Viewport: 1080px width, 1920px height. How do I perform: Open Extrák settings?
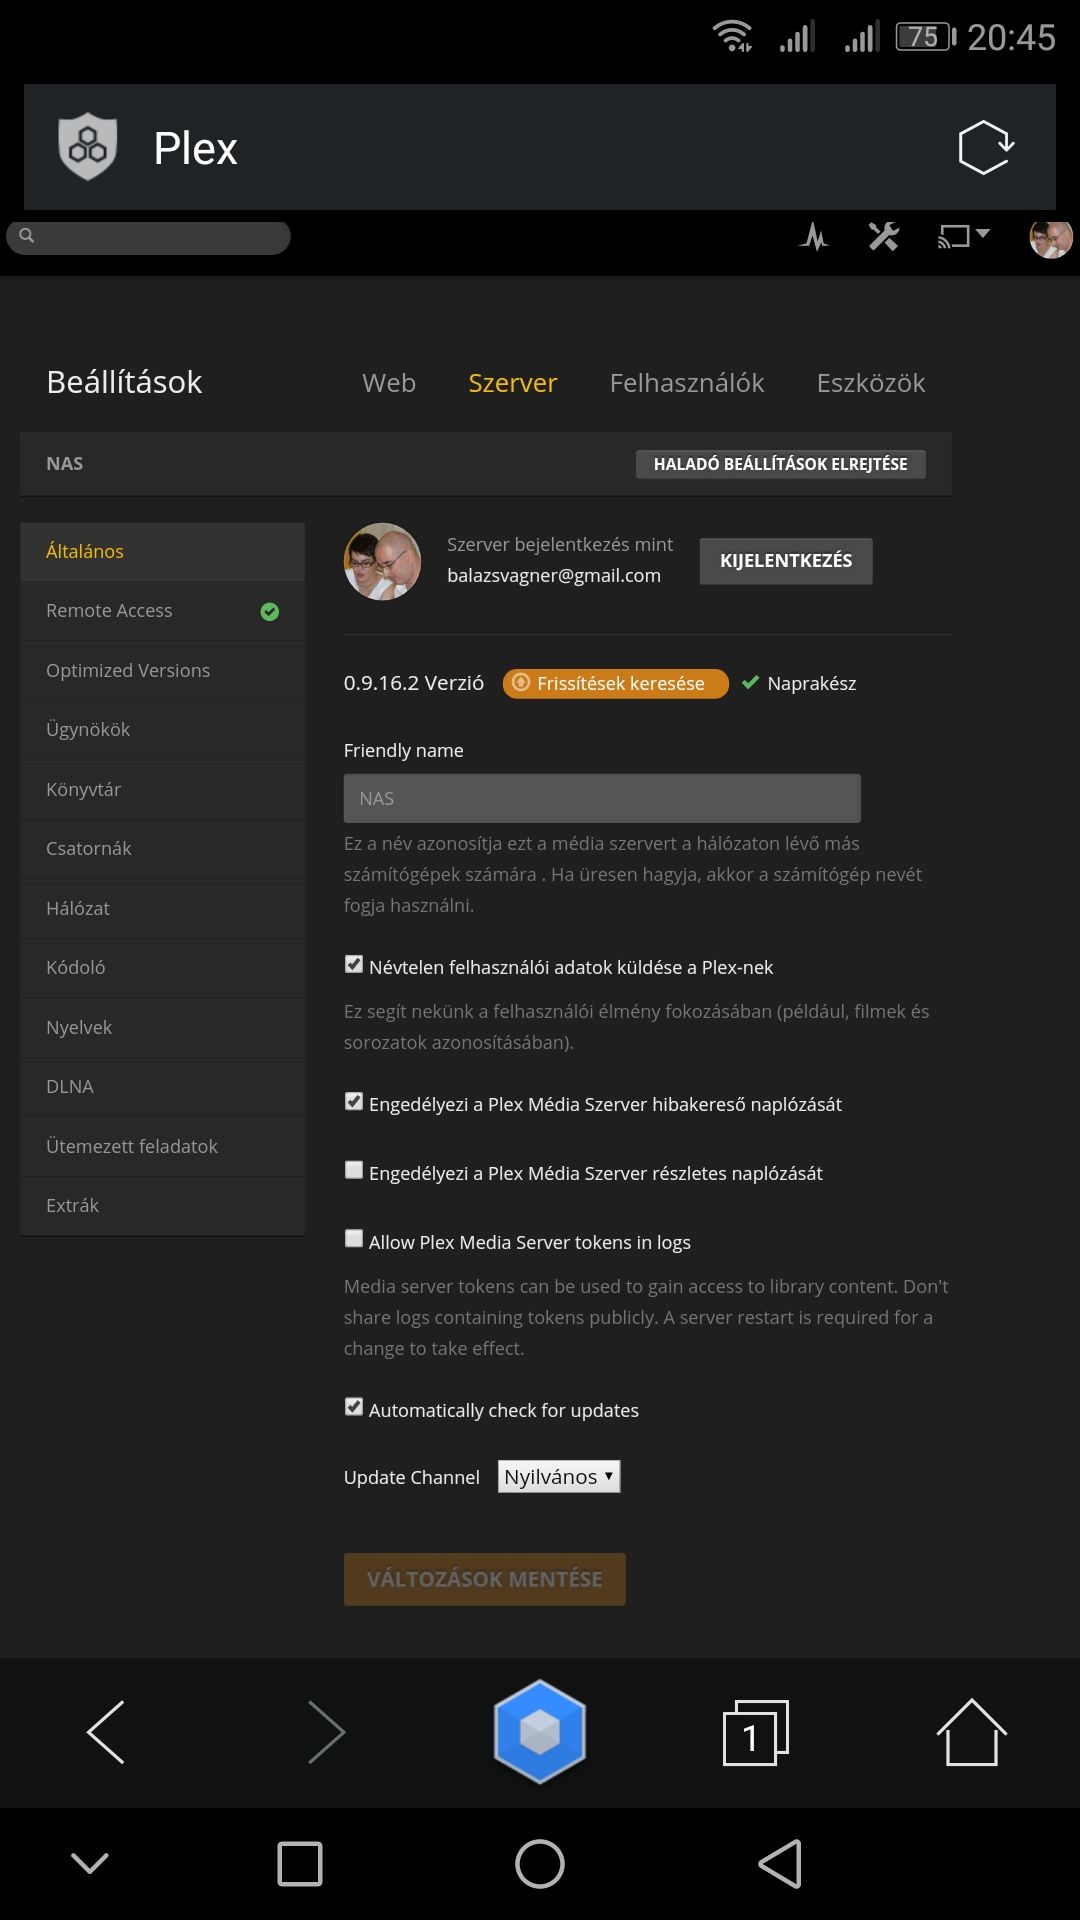tap(162, 1206)
